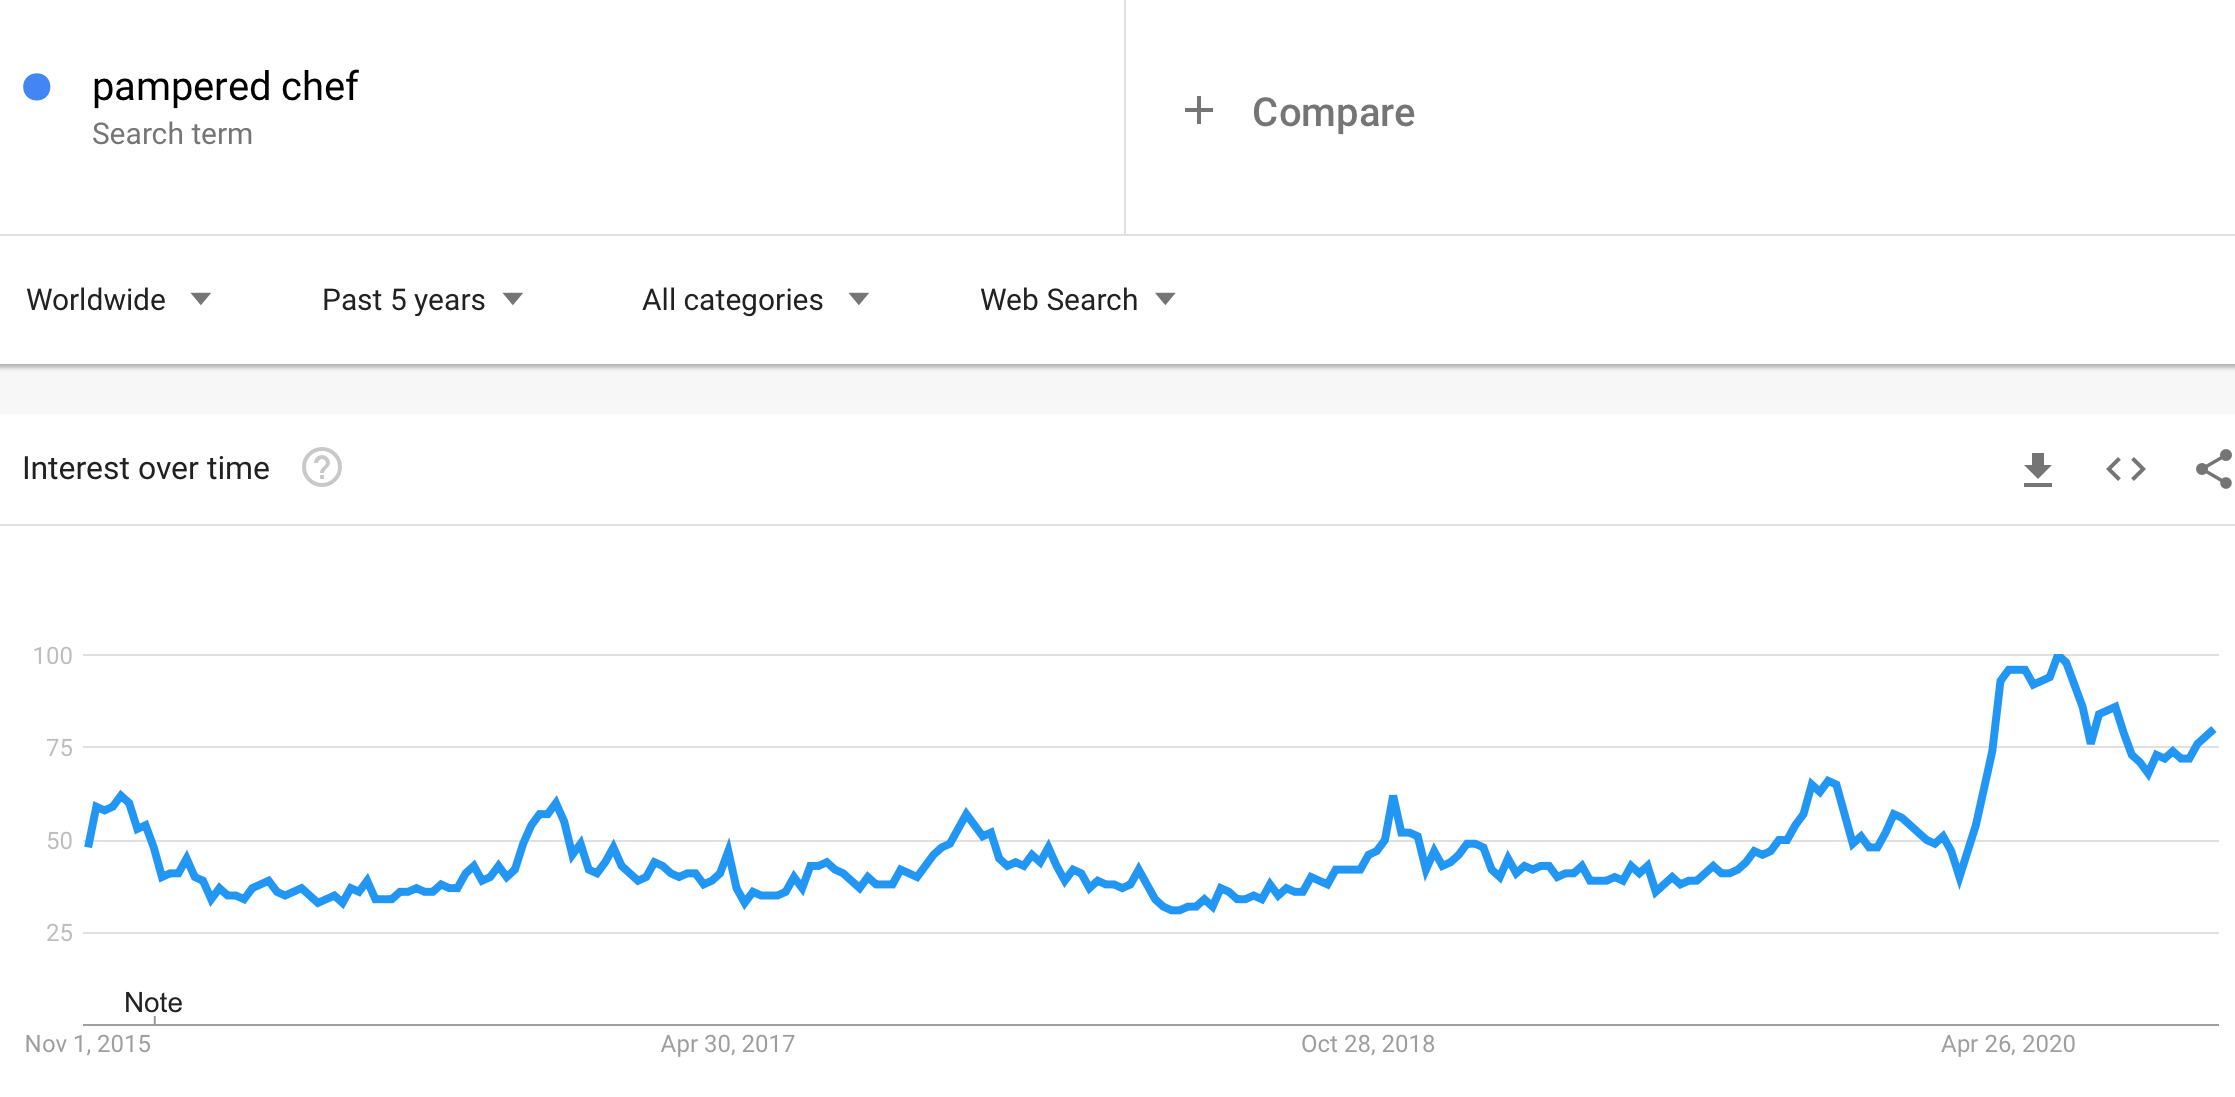Click the Apr 30, 2017 axis label
Image resolution: width=2235 pixels, height=1097 pixels.
pos(727,1044)
